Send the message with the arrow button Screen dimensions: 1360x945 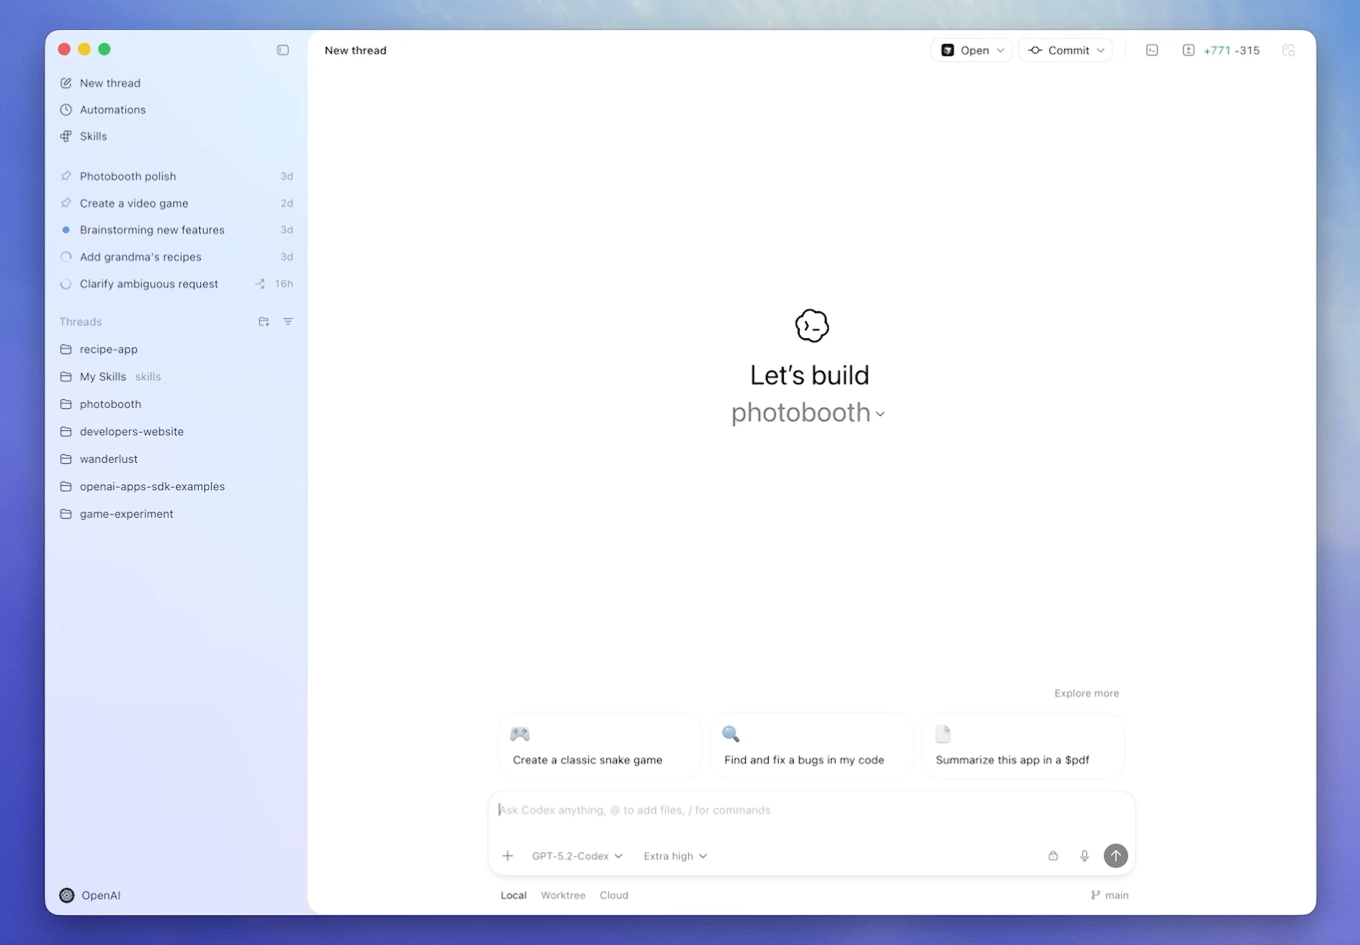[x=1116, y=856]
